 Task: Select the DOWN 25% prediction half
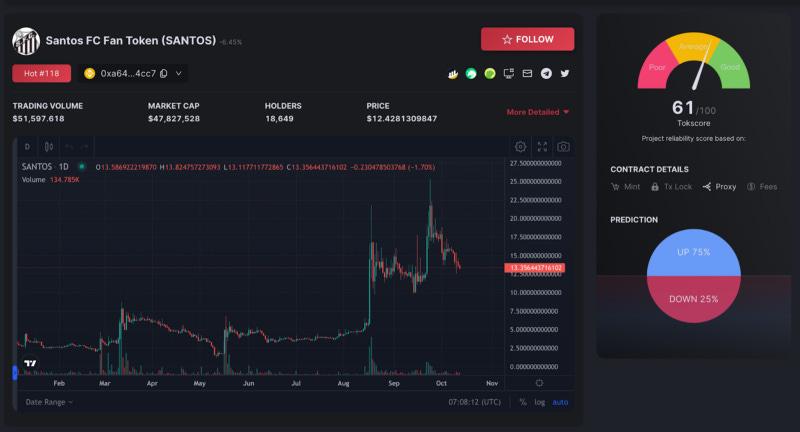(693, 299)
